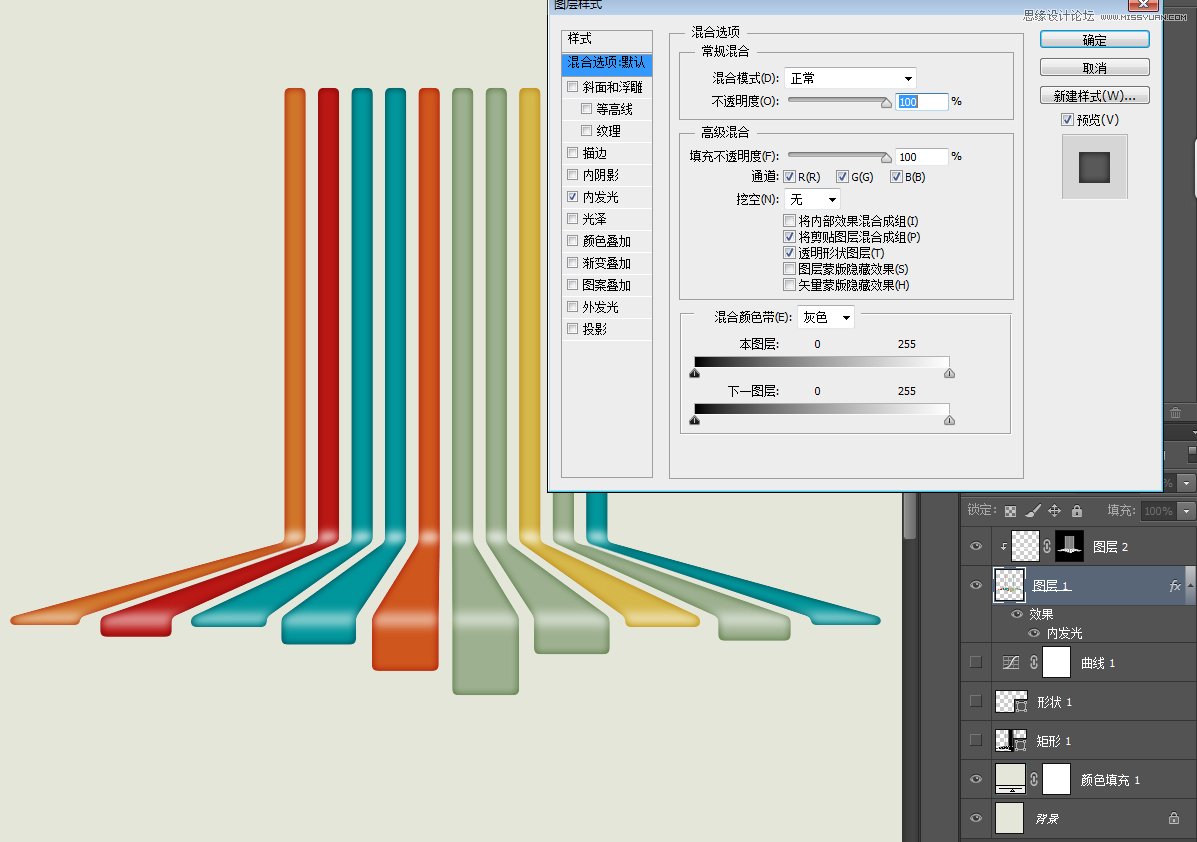The height and width of the screenshot is (842, 1197).
Task: Hide 图层 1 with its eye icon
Action: [976, 586]
